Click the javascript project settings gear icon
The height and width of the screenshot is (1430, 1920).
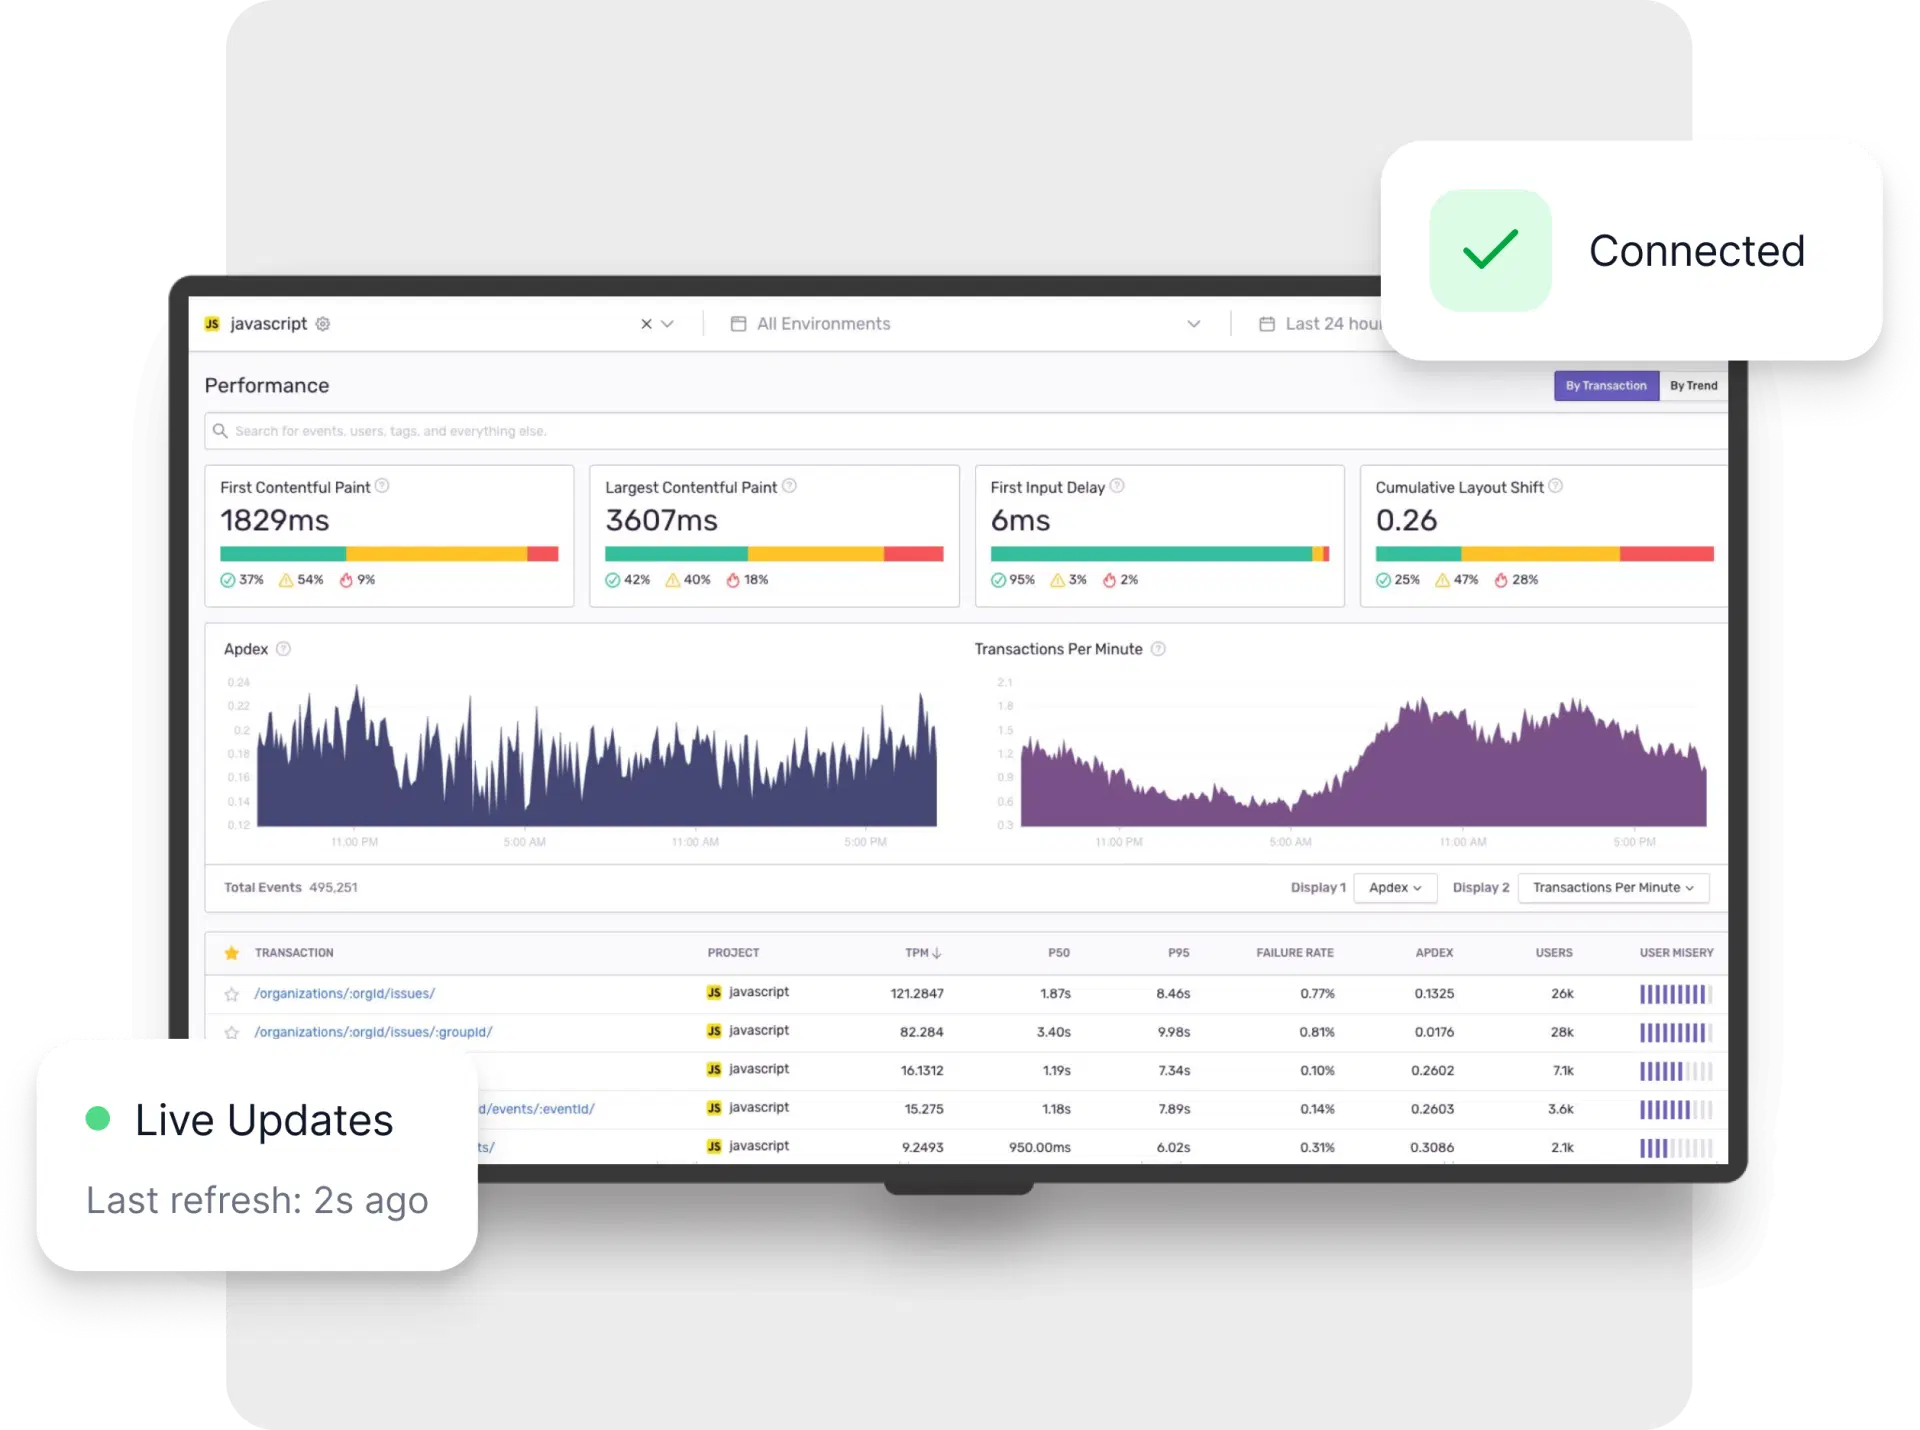[x=322, y=324]
